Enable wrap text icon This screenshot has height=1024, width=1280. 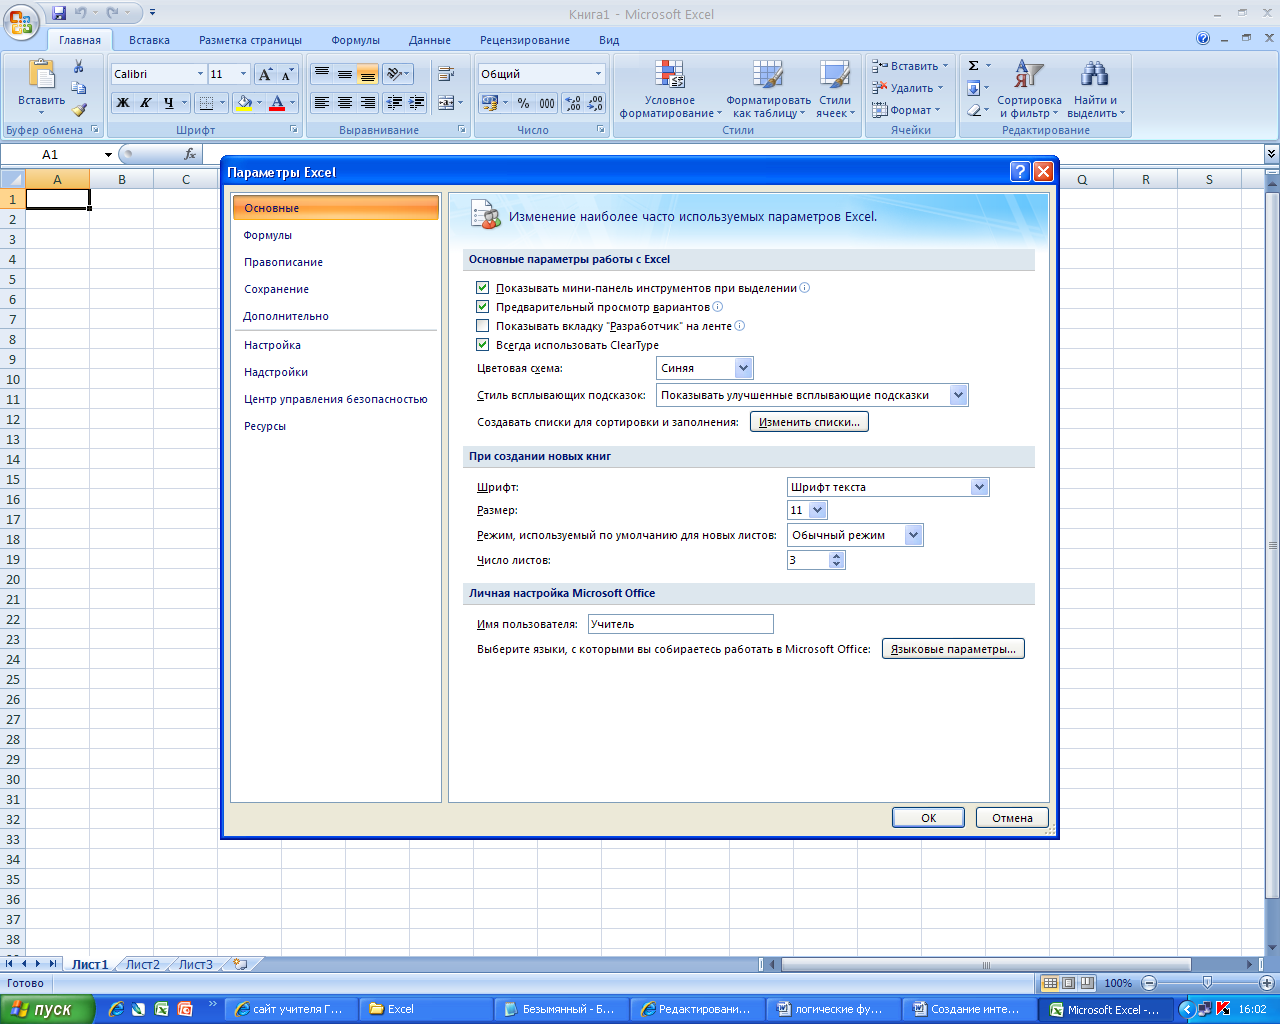pos(446,74)
